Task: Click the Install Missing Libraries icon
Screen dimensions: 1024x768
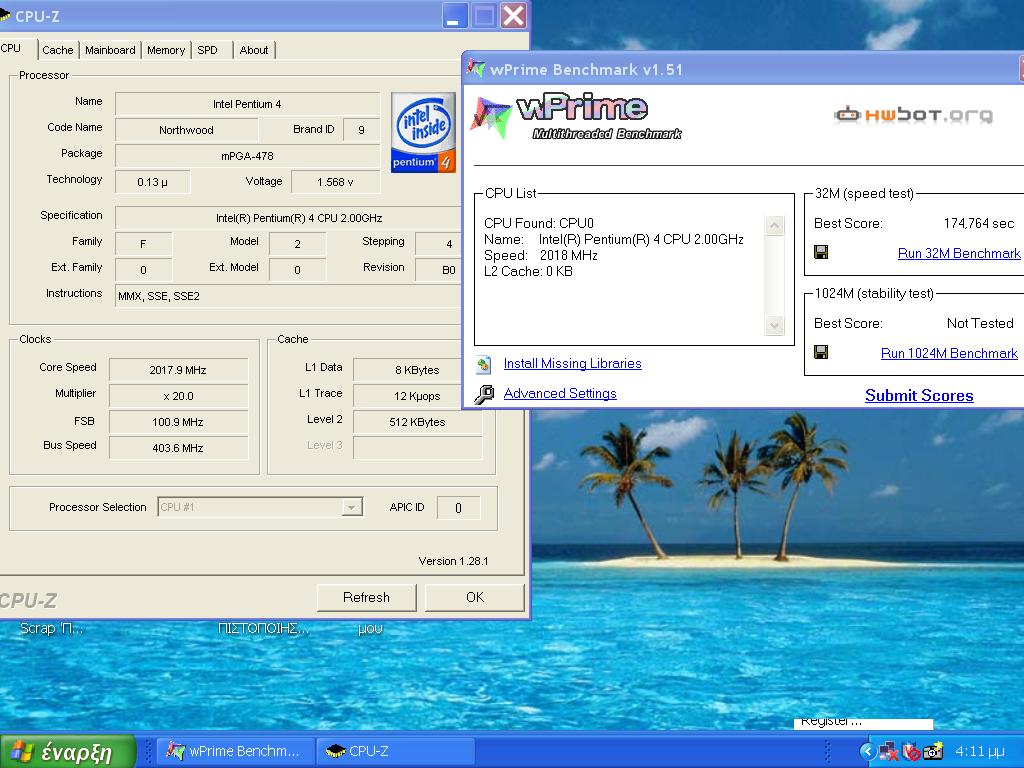Action: tap(483, 364)
